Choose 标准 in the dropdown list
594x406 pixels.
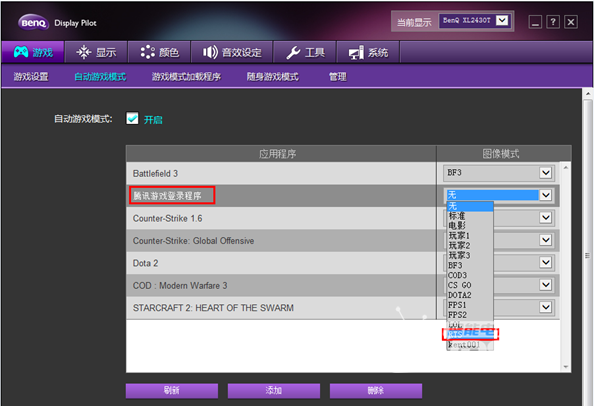(470, 216)
